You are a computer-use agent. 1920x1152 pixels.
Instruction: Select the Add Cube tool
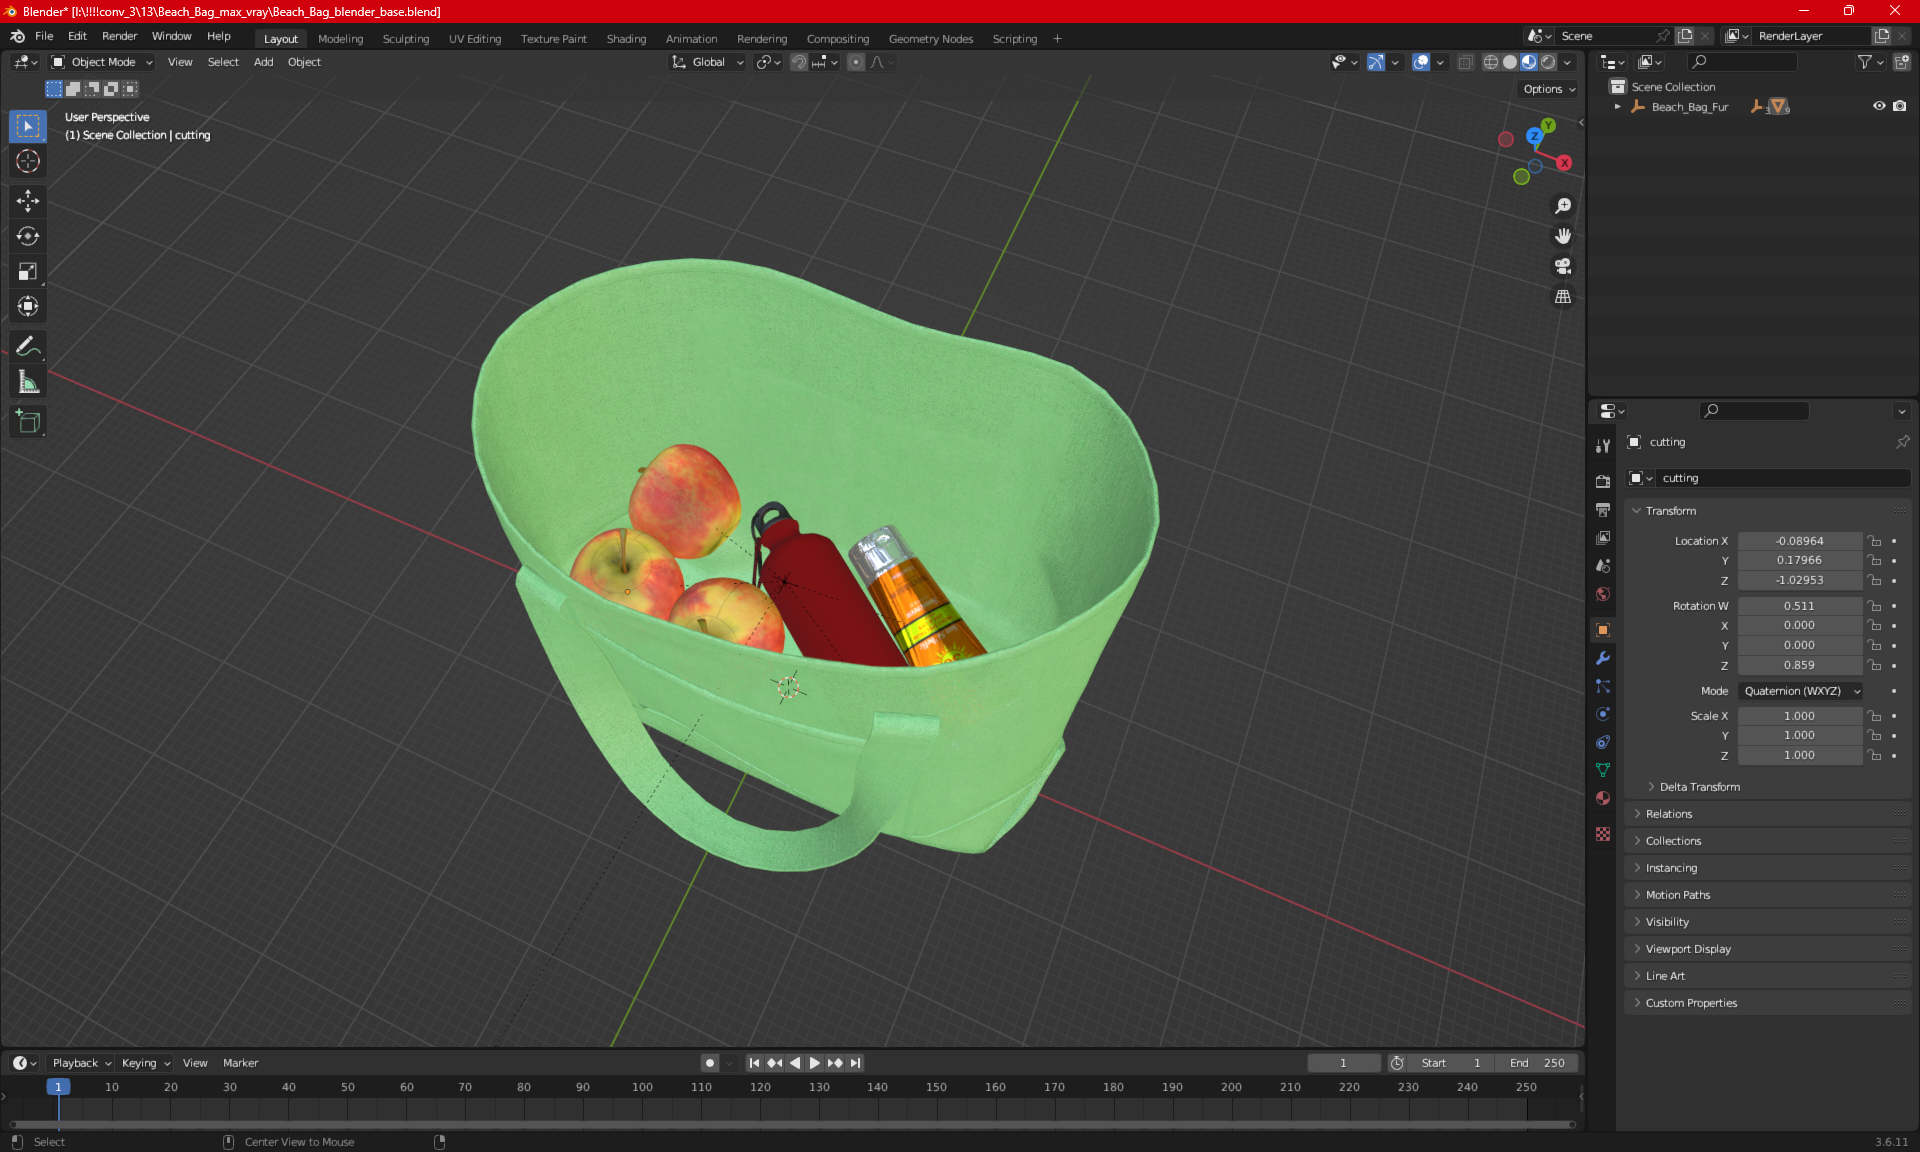28,421
